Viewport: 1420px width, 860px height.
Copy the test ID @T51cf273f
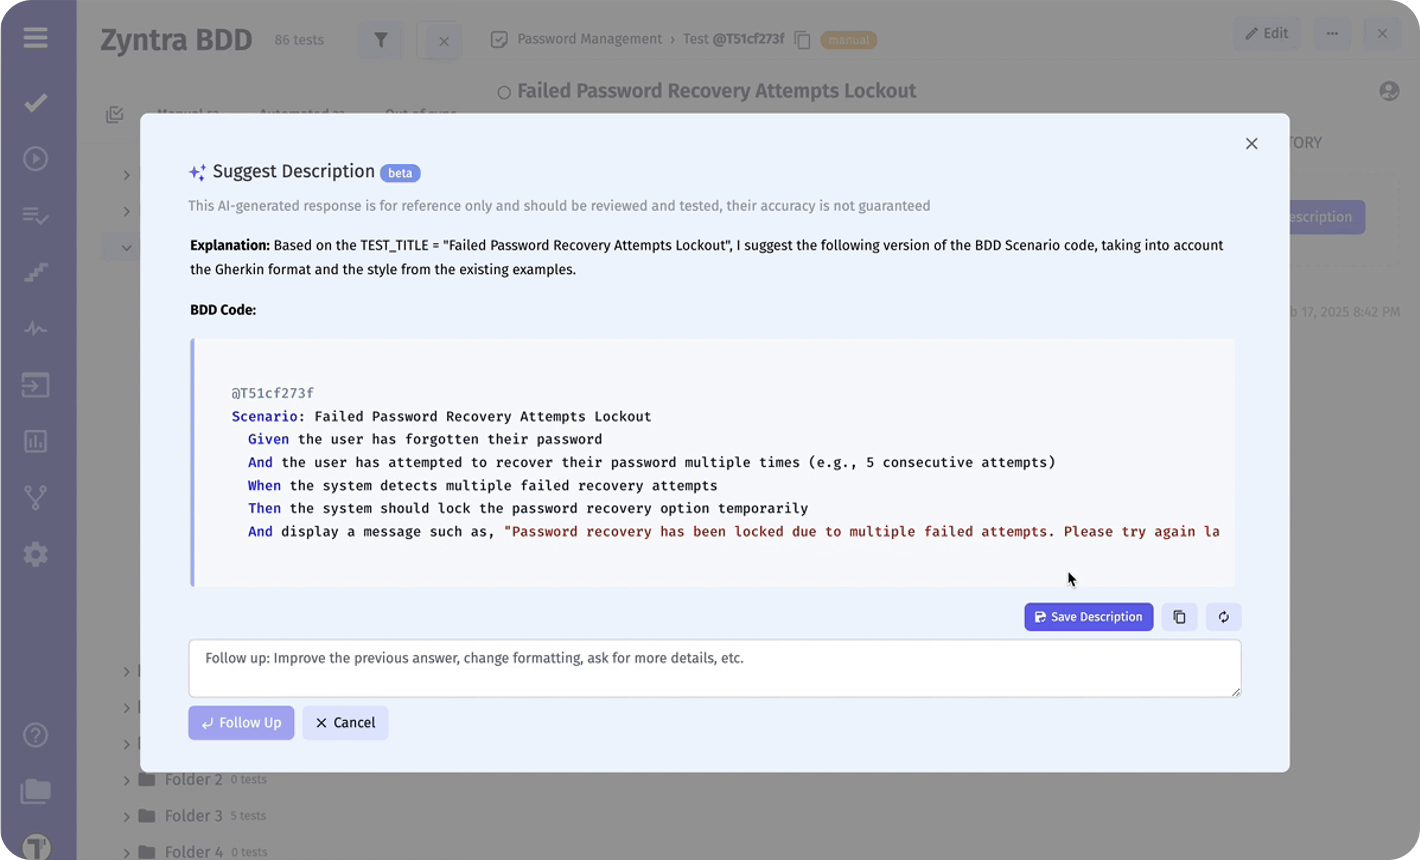click(x=802, y=39)
